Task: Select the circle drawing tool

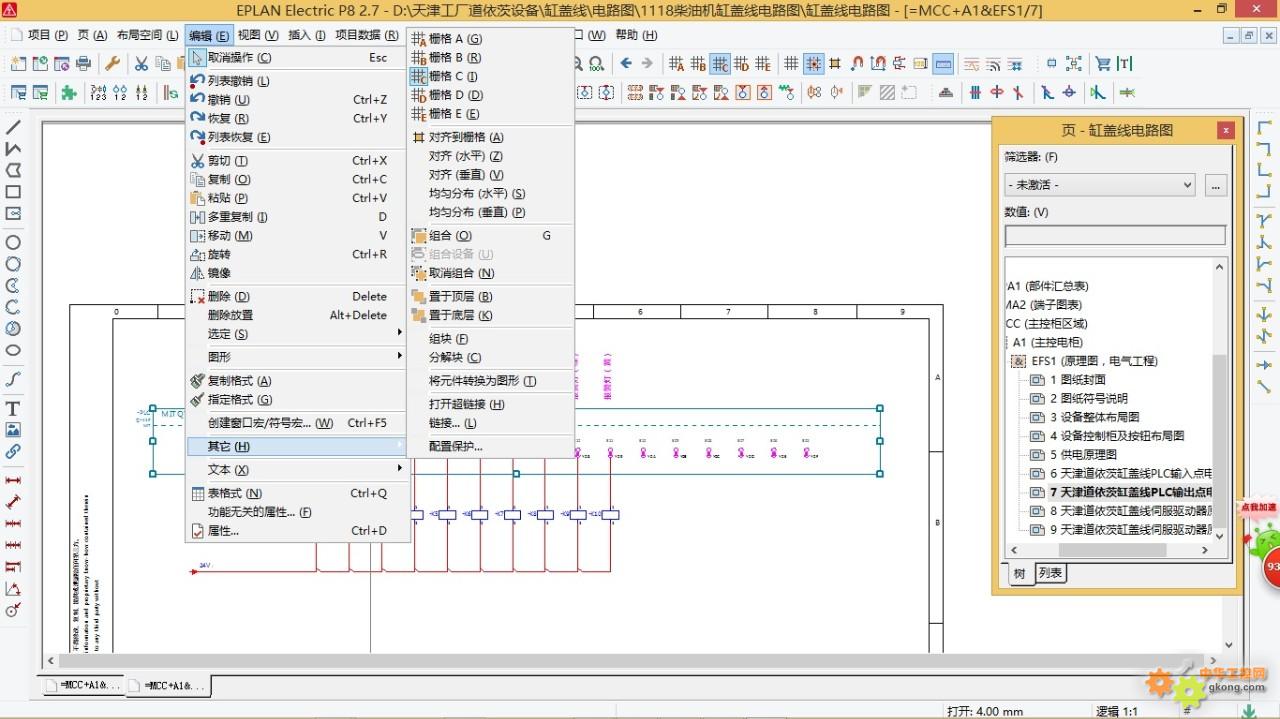Action: [14, 242]
